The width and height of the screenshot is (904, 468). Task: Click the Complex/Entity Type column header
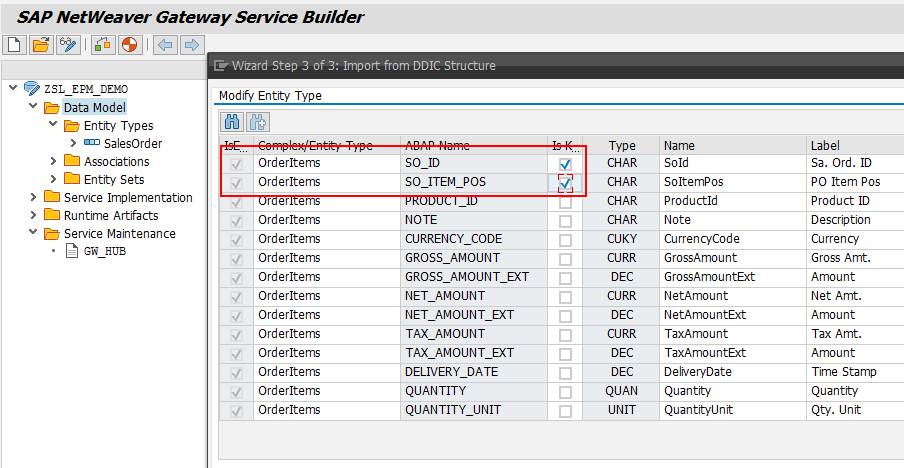point(327,146)
